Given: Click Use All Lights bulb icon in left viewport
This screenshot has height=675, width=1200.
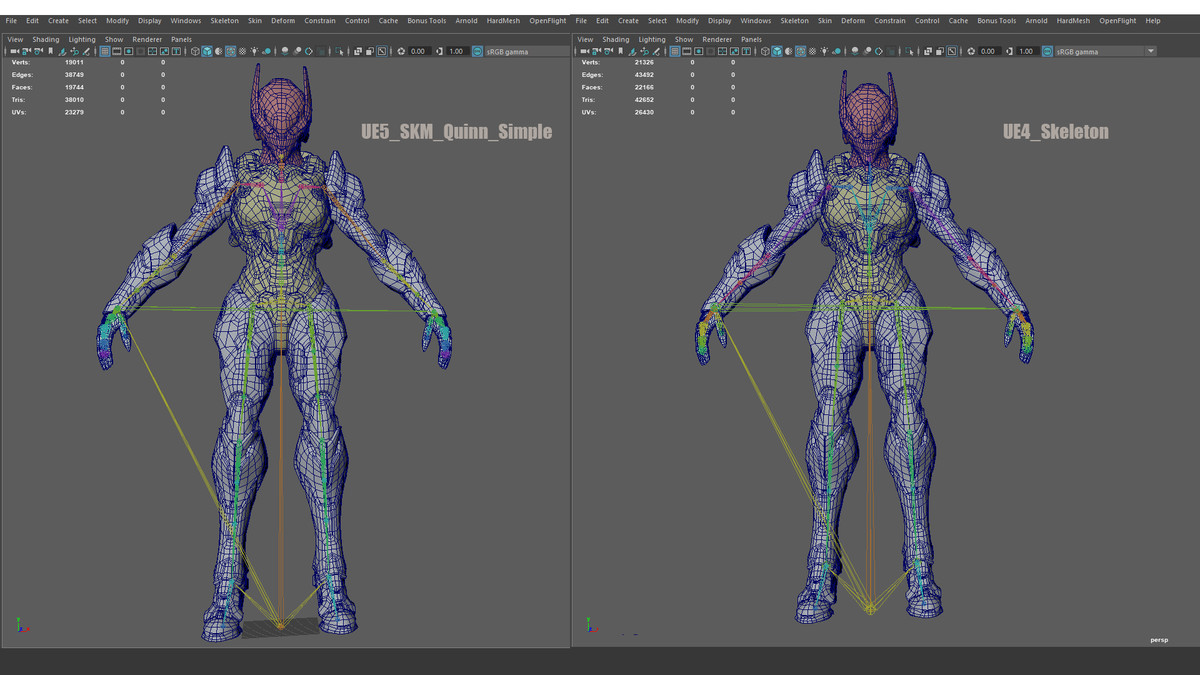Looking at the screenshot, I should pyautogui.click(x=254, y=51).
